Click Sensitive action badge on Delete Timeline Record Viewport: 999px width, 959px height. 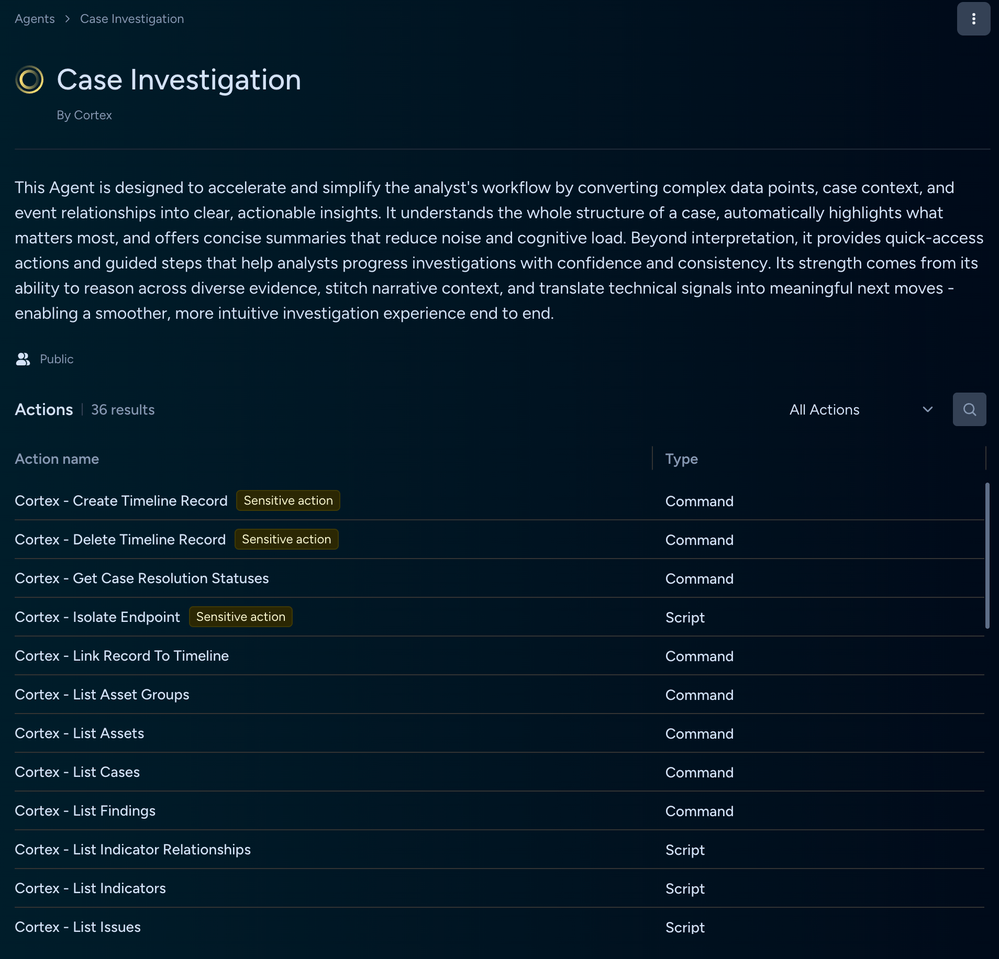pos(286,540)
